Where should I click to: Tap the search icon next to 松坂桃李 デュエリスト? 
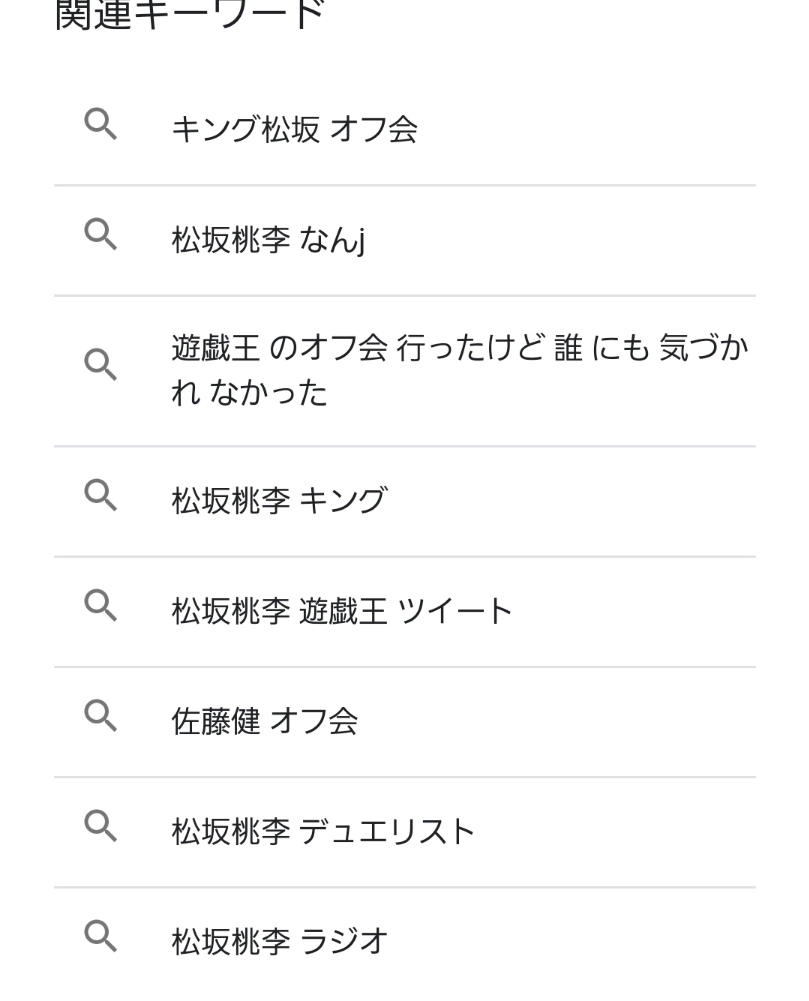pyautogui.click(x=100, y=826)
